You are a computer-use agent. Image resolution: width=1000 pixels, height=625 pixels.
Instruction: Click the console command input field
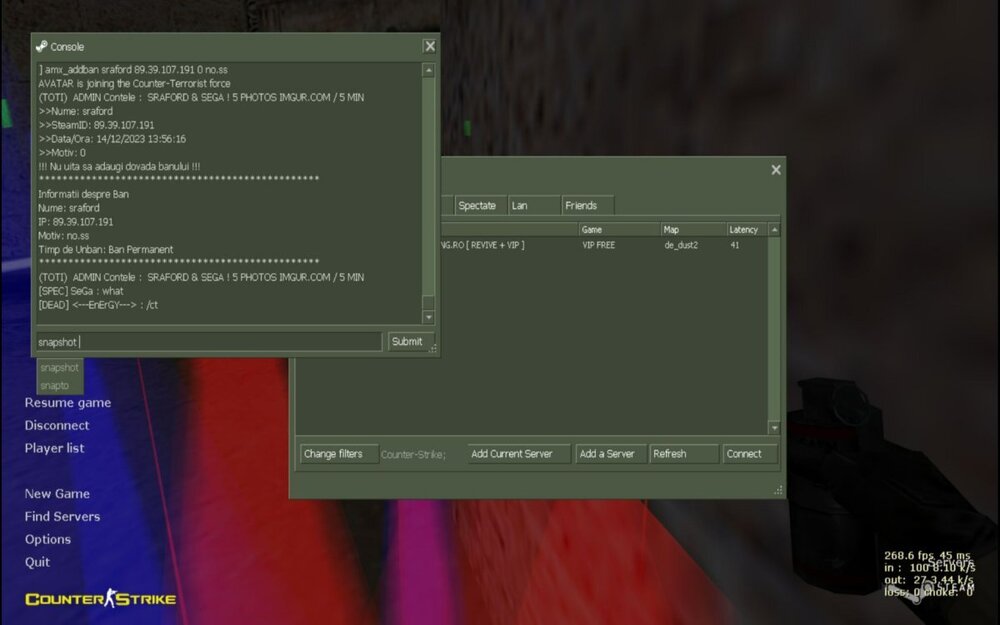click(x=209, y=342)
